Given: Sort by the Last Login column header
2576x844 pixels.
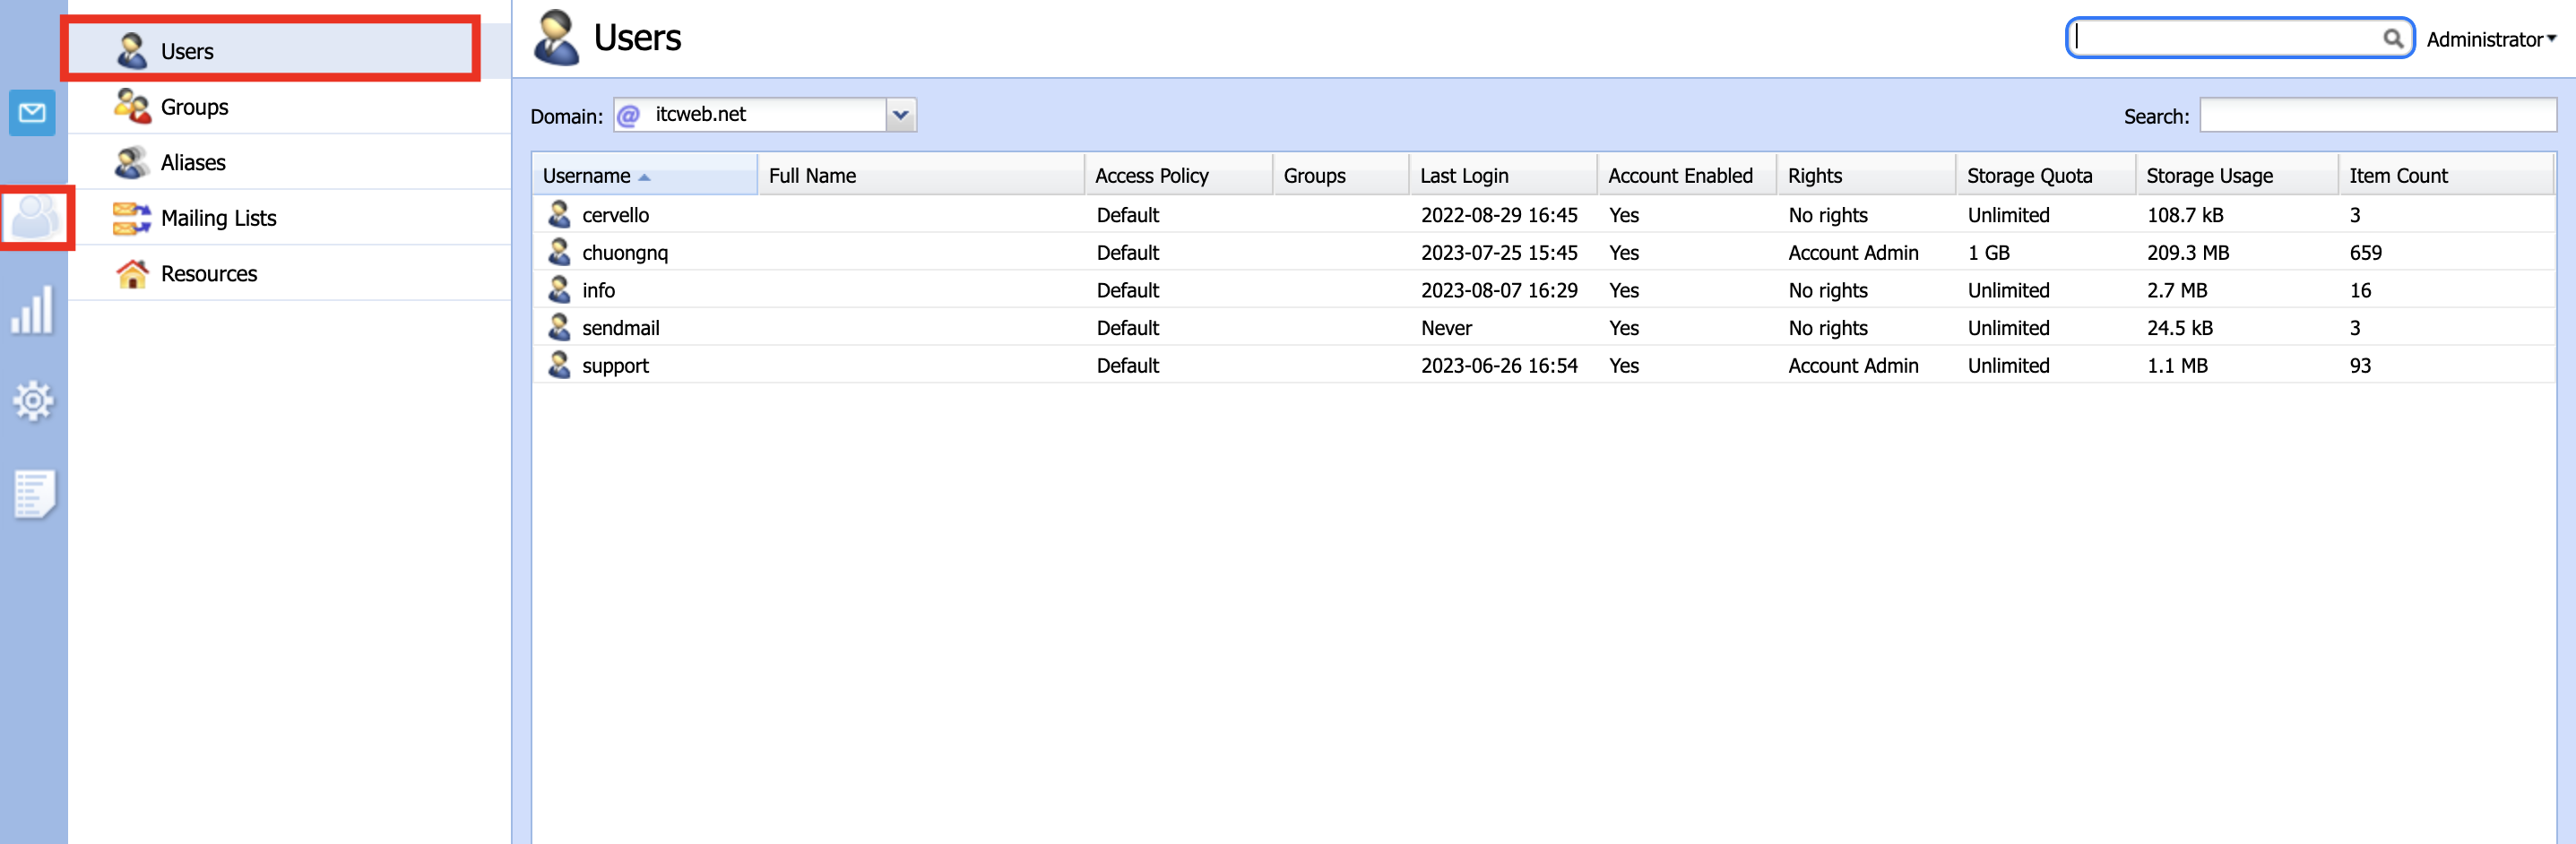Looking at the screenshot, I should (x=1464, y=176).
